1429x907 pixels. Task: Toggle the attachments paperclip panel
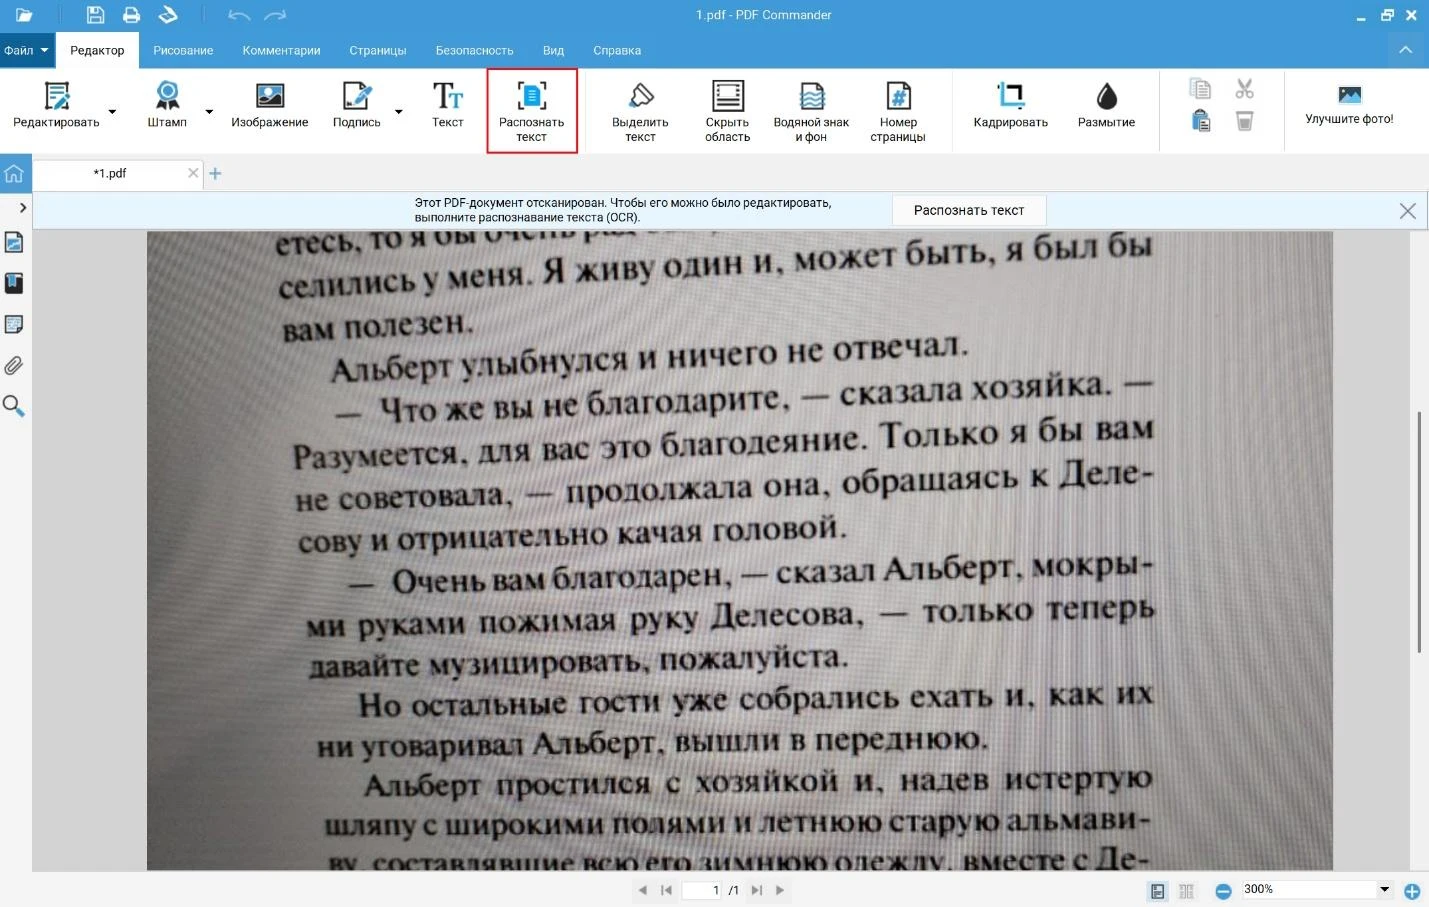[14, 365]
